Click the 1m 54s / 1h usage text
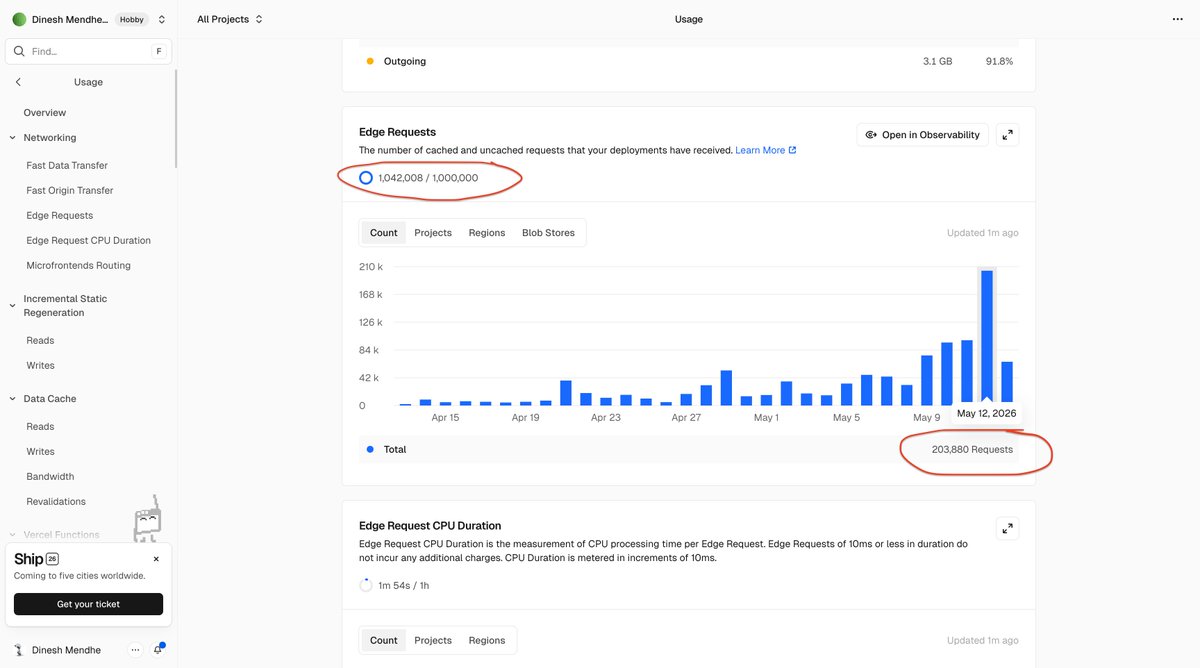Image resolution: width=1200 pixels, height=668 pixels. tap(404, 586)
